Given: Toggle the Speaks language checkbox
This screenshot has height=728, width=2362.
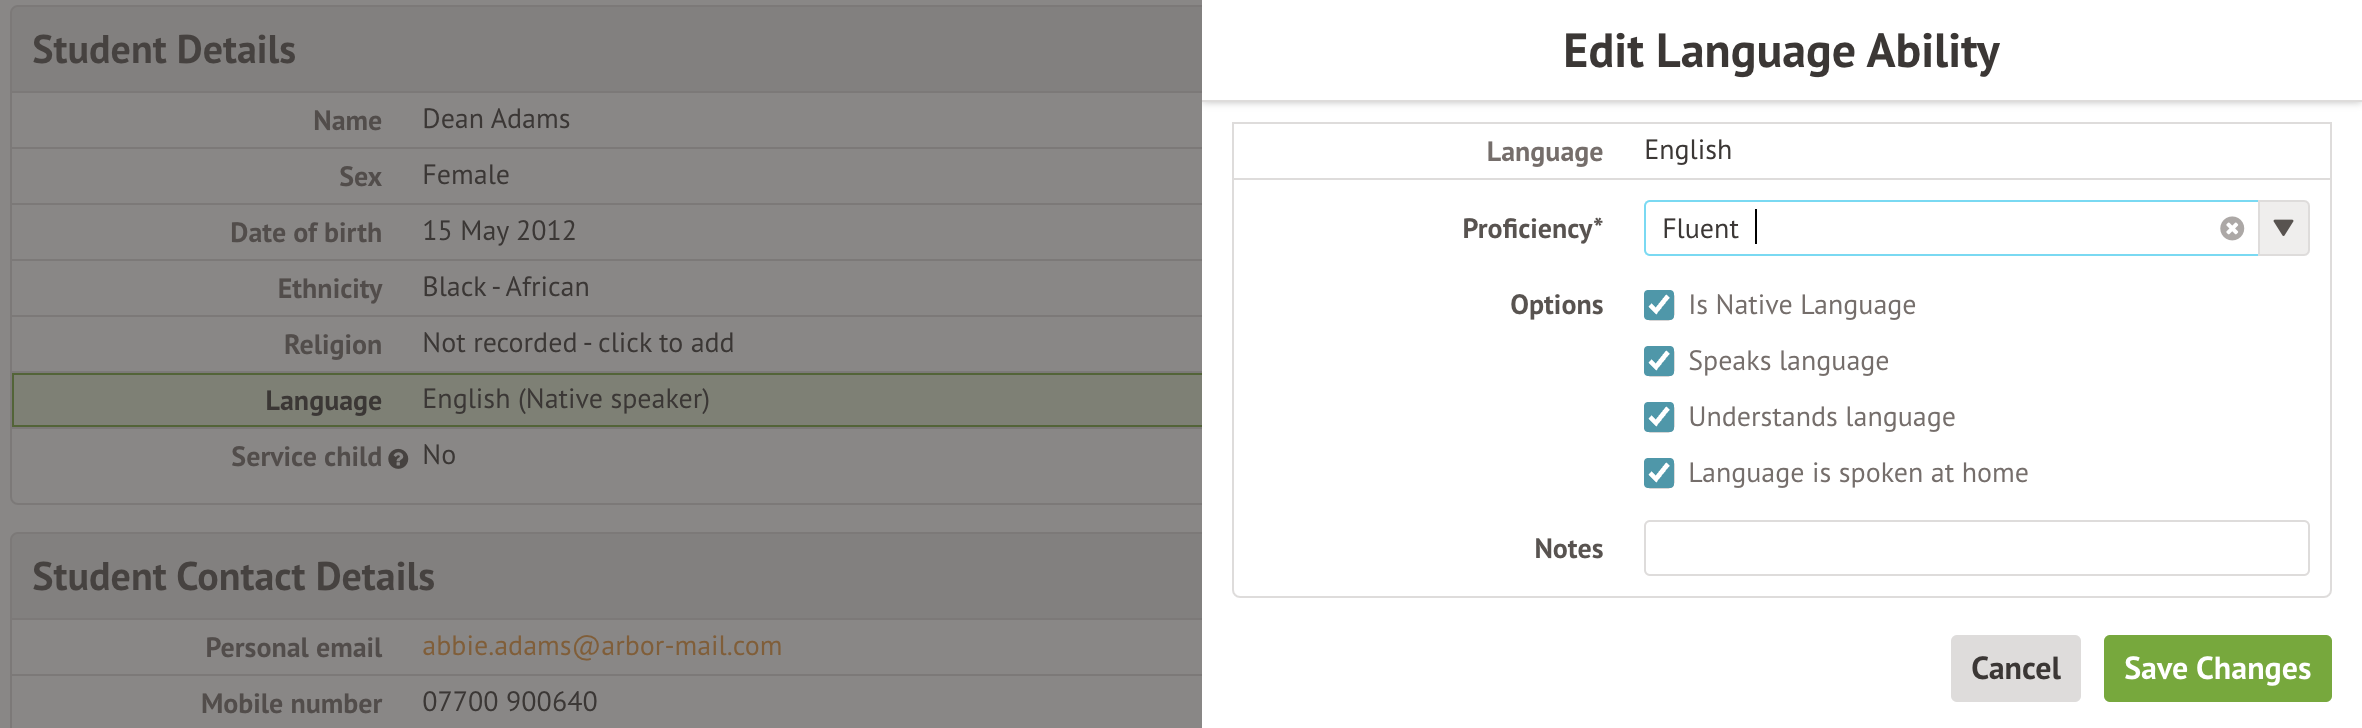Looking at the screenshot, I should pos(1659,361).
